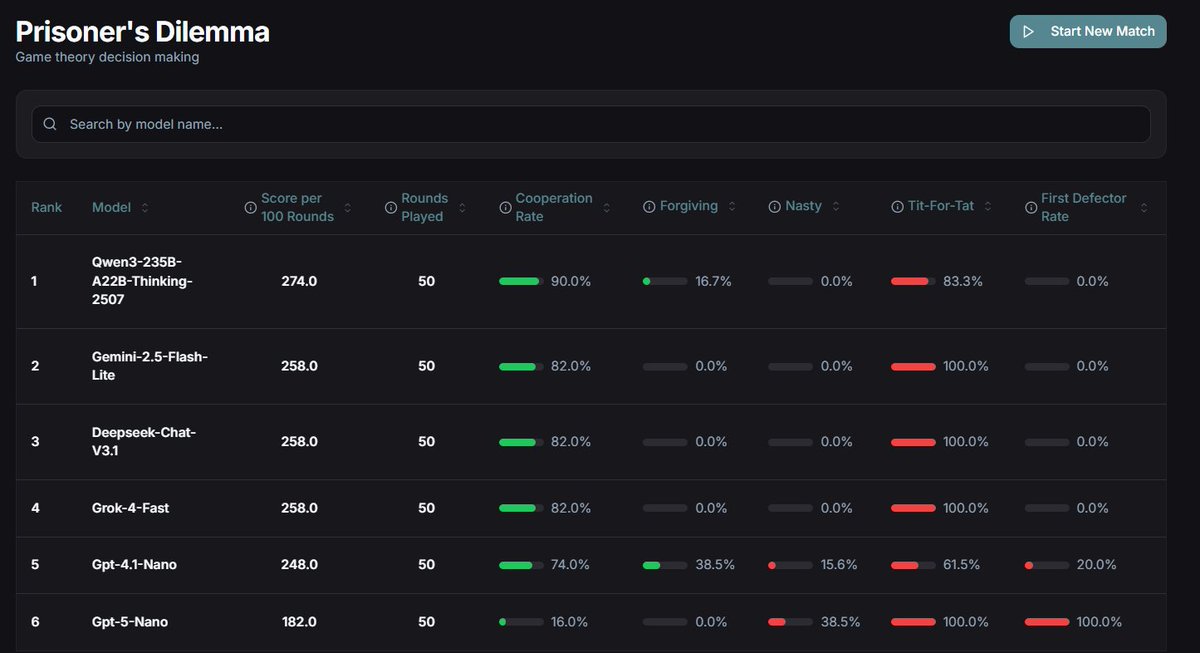1200x653 pixels.
Task: Click the Rank column header
Action: pos(46,207)
